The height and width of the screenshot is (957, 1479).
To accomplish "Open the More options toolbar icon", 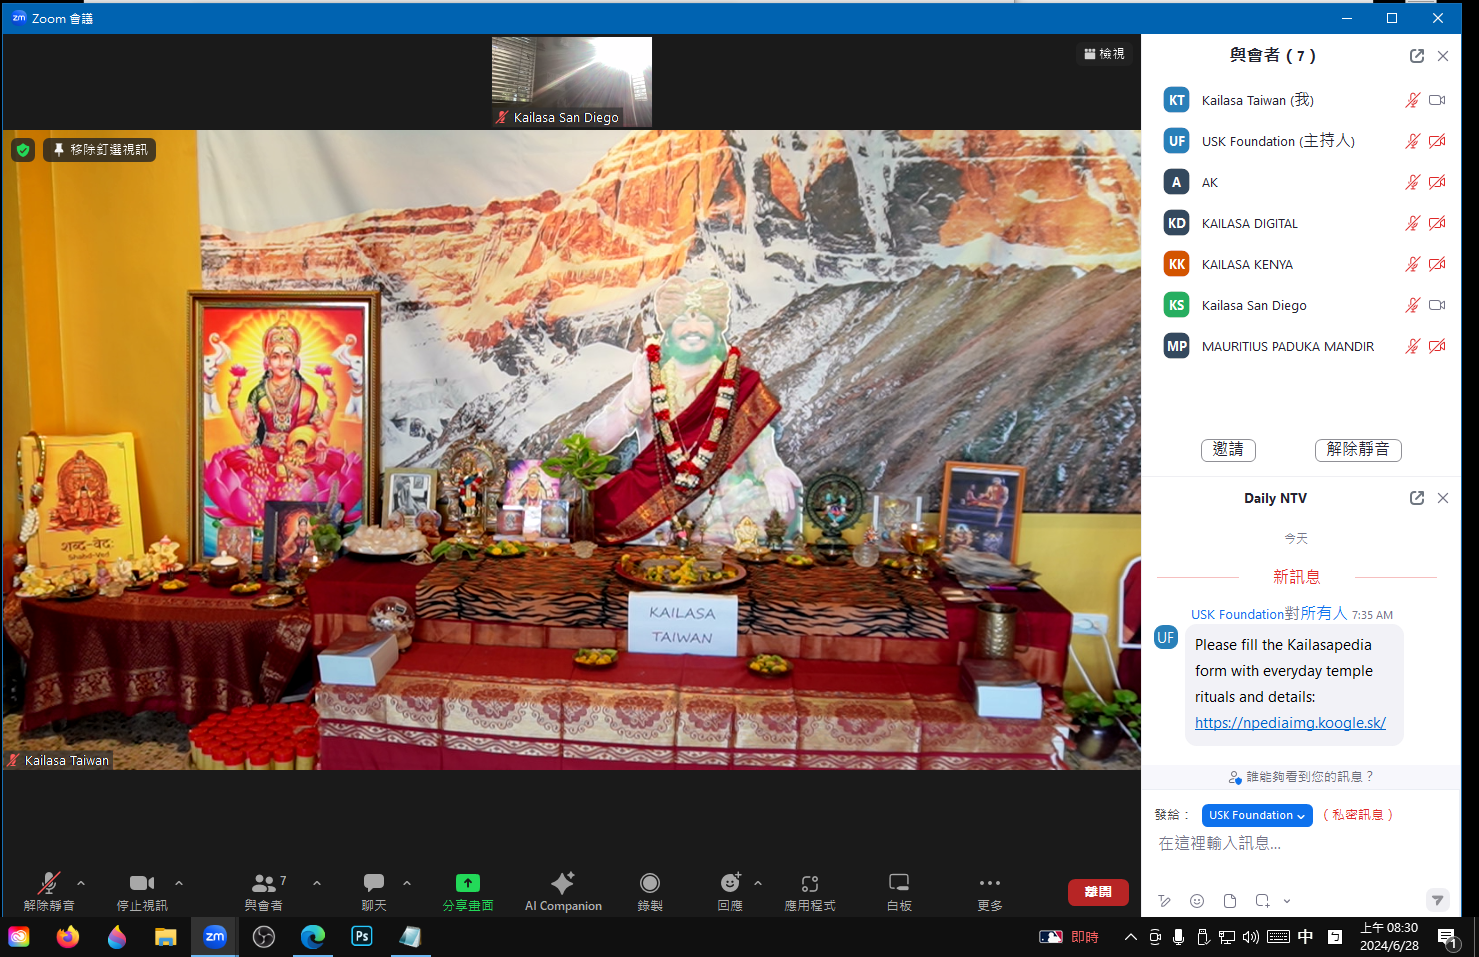I will pos(989,883).
